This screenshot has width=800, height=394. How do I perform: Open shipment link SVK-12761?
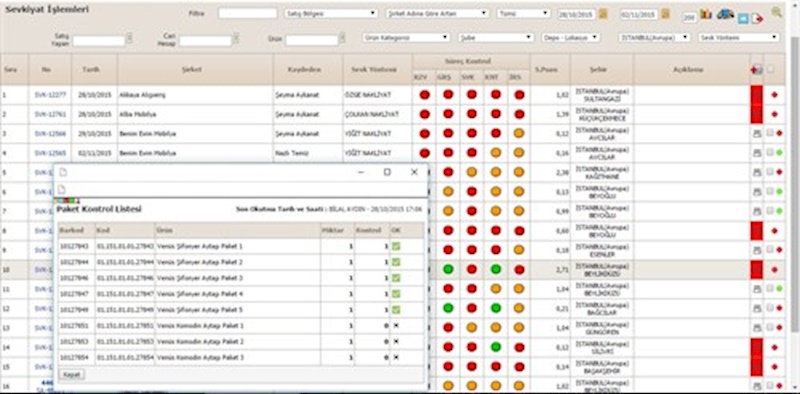(50, 114)
